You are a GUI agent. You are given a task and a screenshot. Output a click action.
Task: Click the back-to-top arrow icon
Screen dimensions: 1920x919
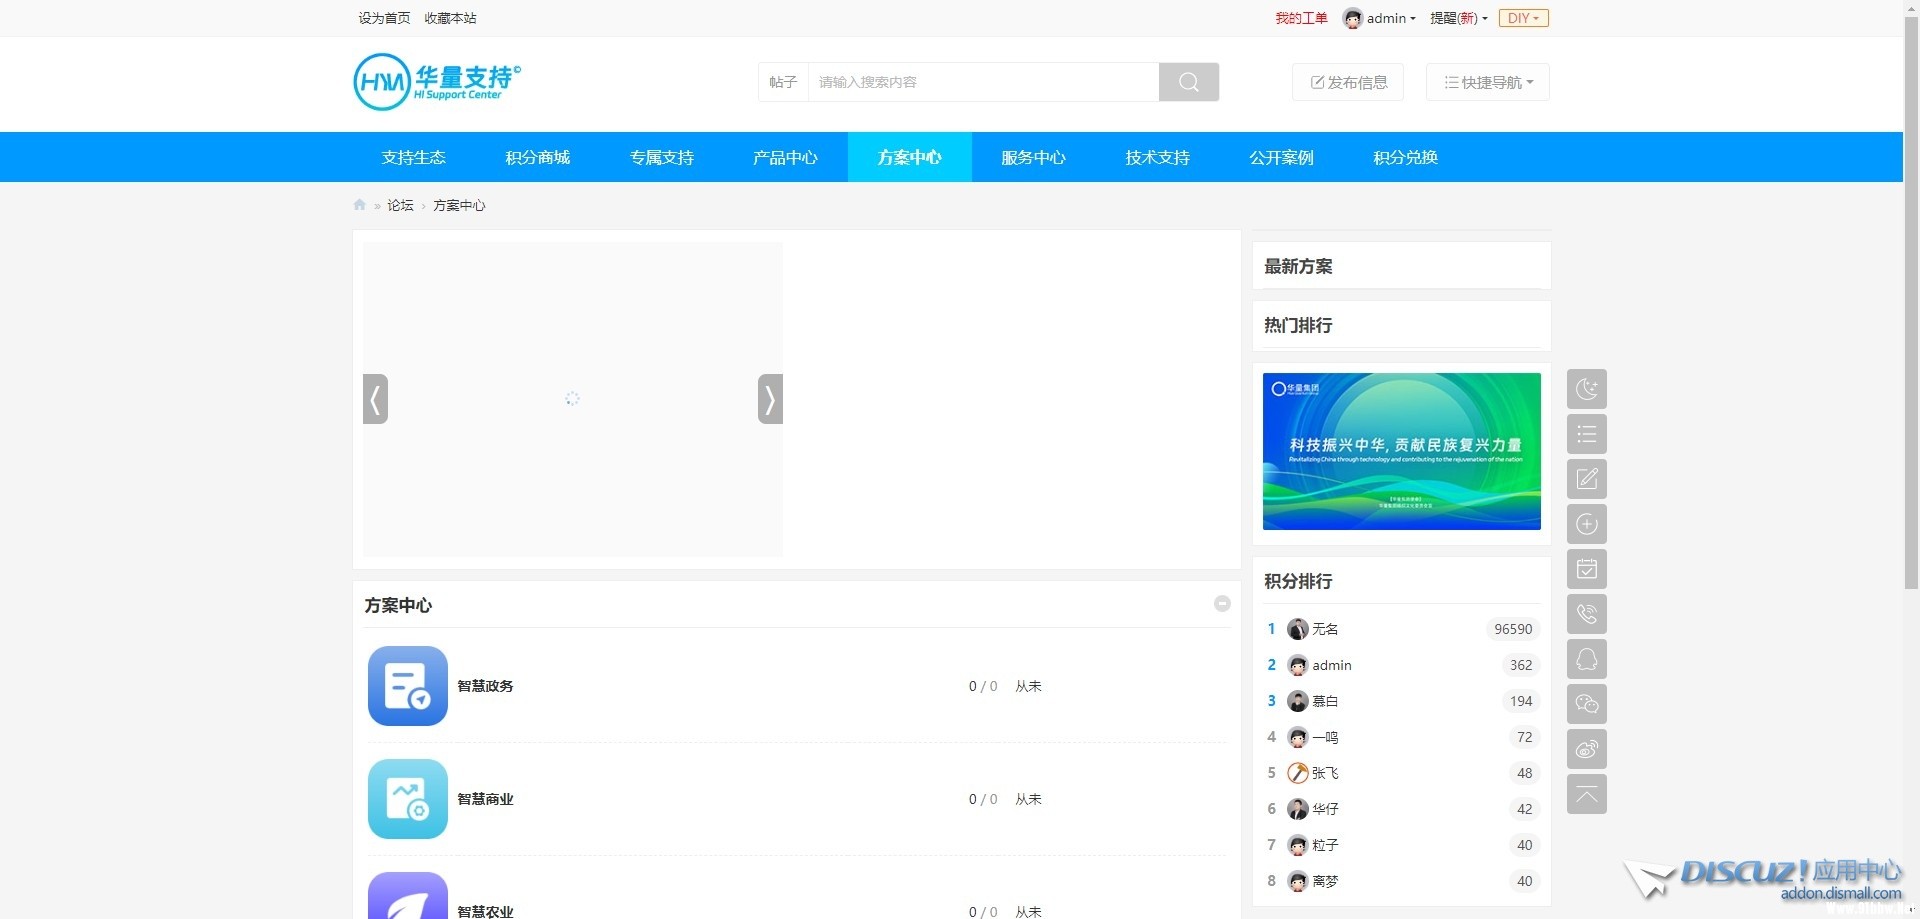point(1586,794)
